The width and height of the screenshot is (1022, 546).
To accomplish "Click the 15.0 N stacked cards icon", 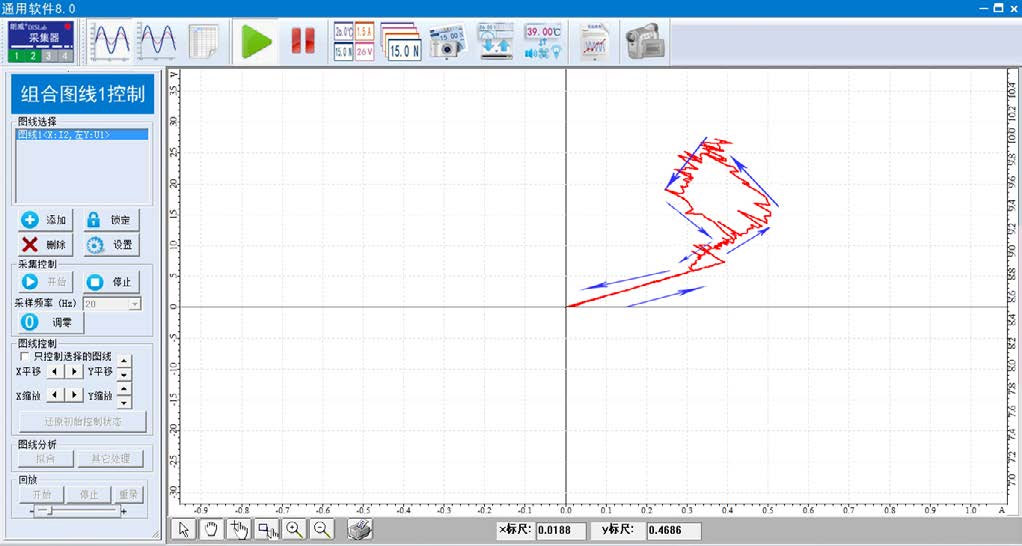I will [x=400, y=42].
